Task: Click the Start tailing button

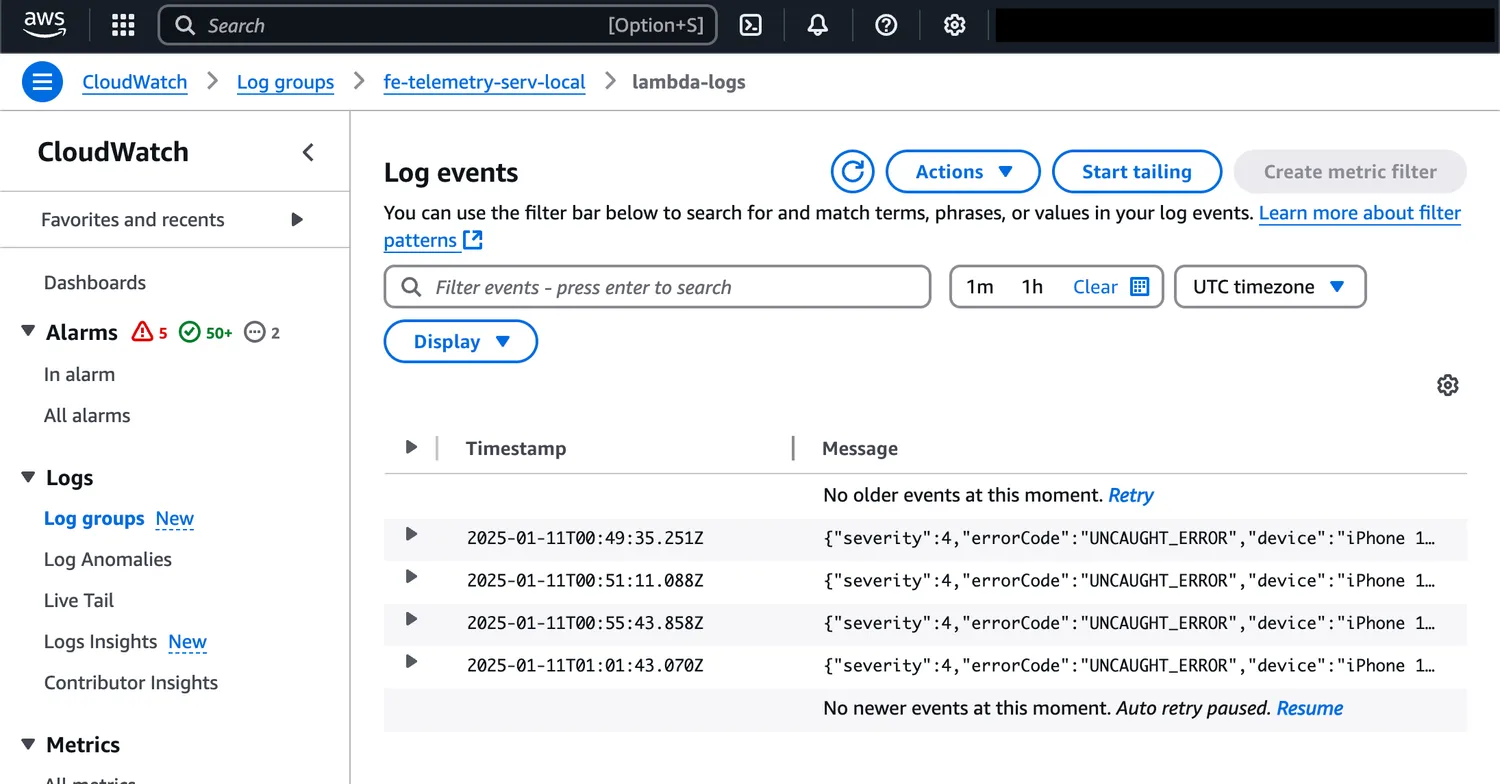Action: pos(1137,172)
